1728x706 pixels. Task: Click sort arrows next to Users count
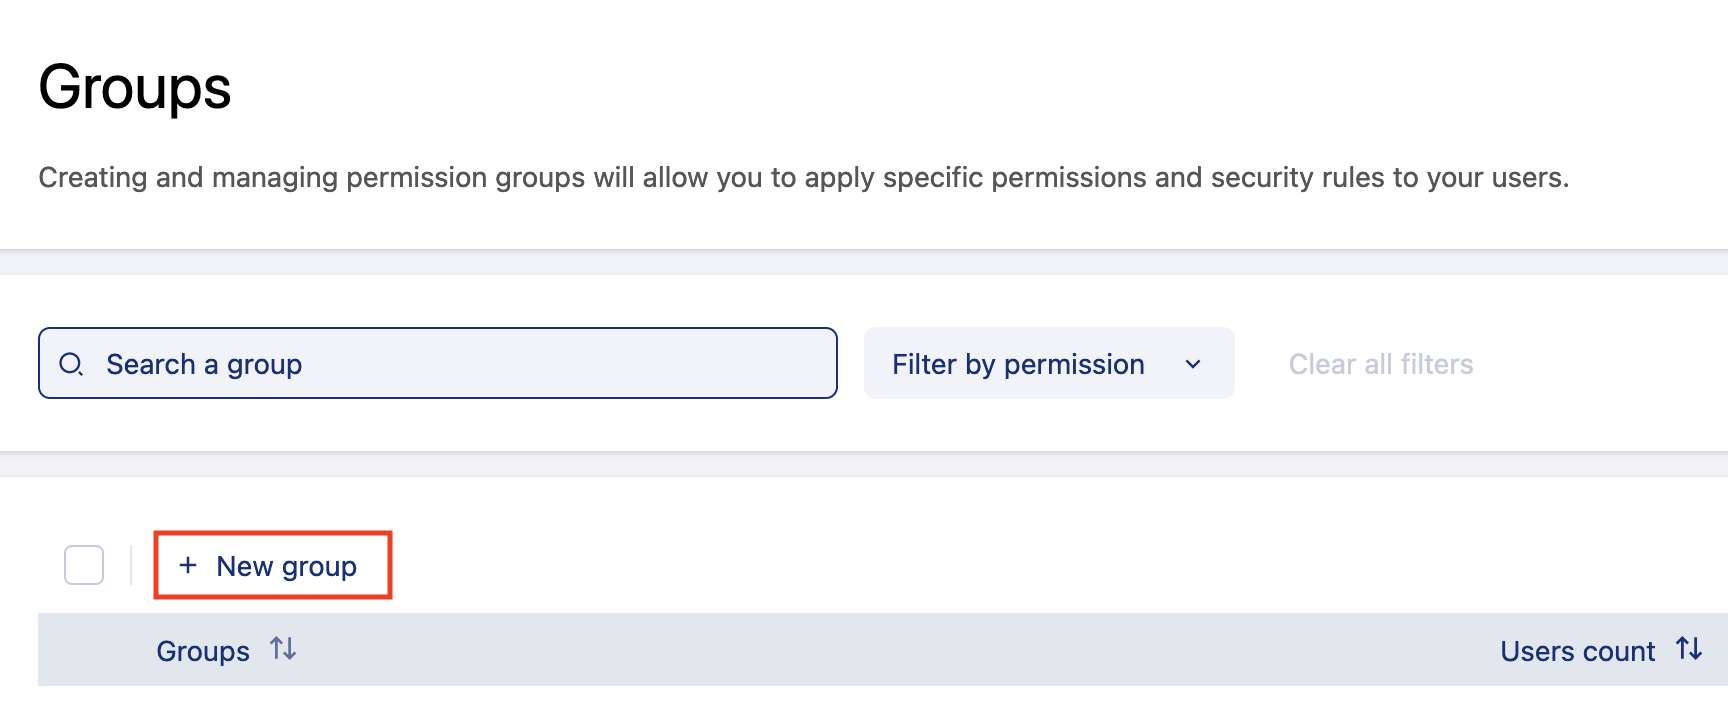(1689, 650)
